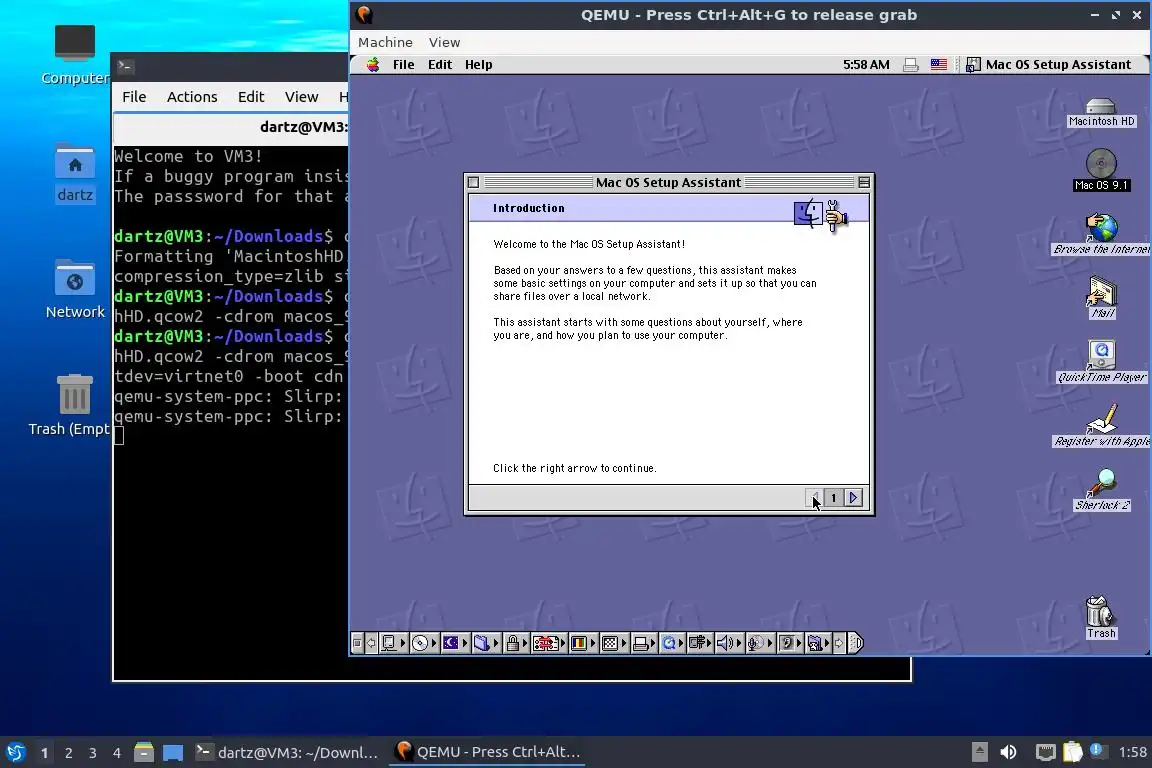The width and height of the screenshot is (1152, 768).
Task: Open the Actions menu in the terminal window
Action: (x=192, y=97)
